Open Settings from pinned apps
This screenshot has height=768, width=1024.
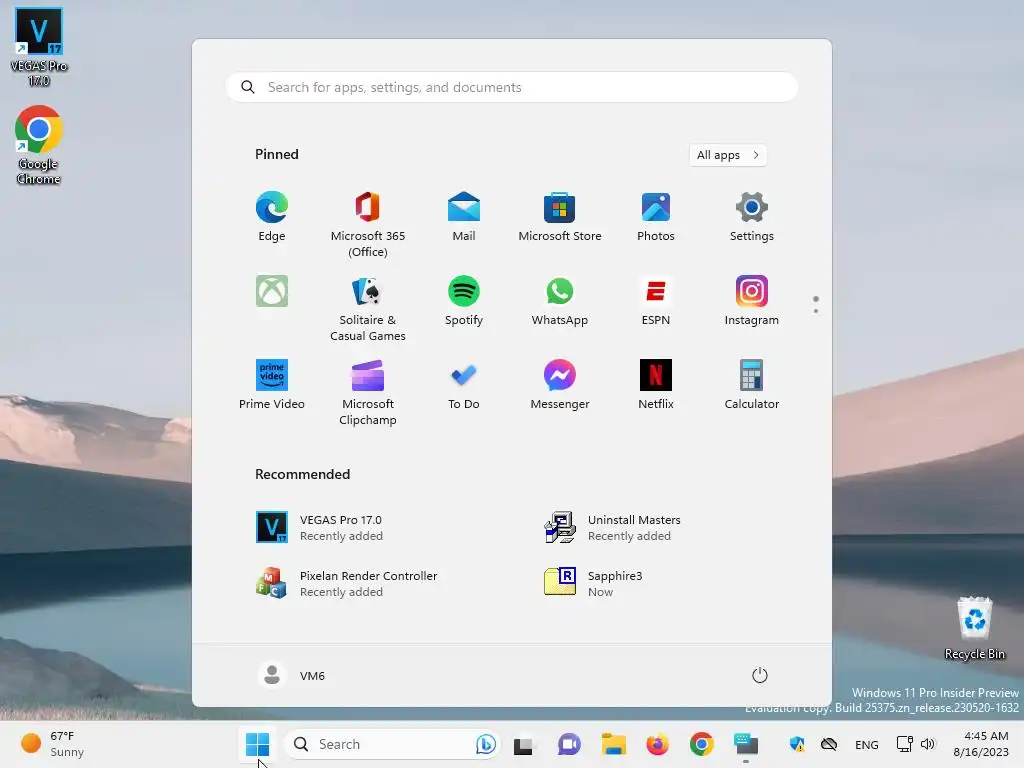[x=752, y=217]
